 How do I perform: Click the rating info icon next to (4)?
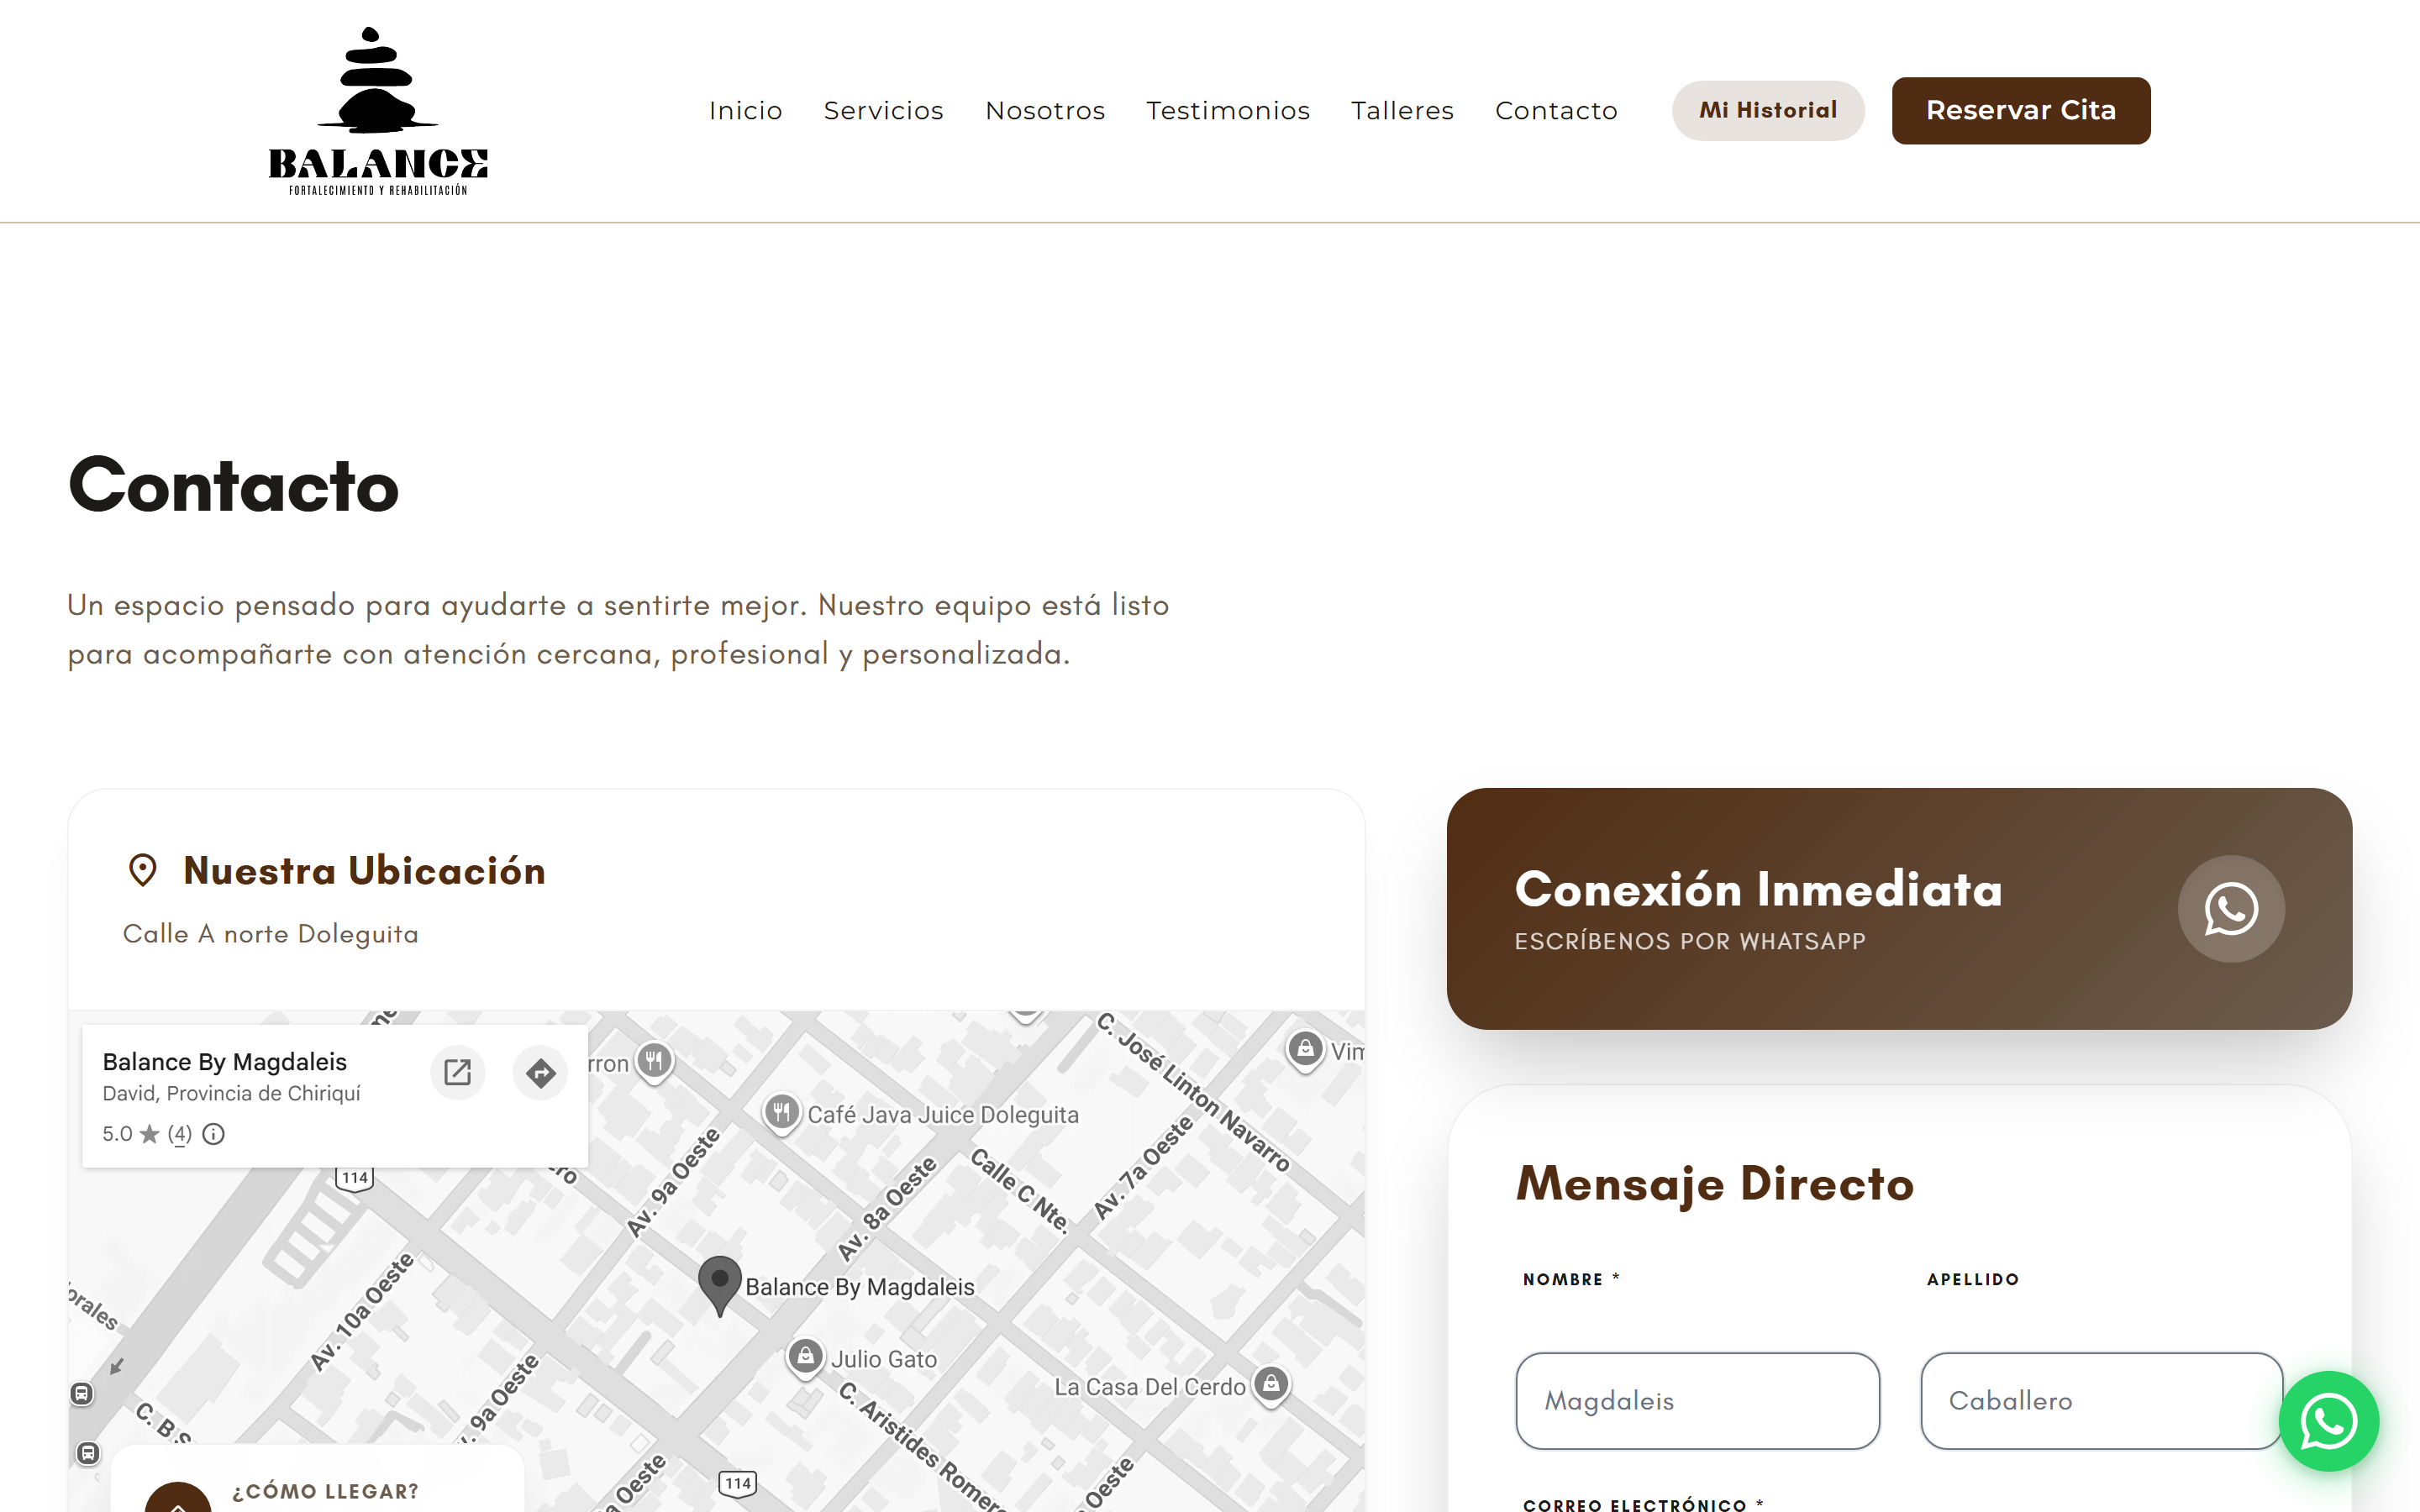pyautogui.click(x=213, y=1133)
